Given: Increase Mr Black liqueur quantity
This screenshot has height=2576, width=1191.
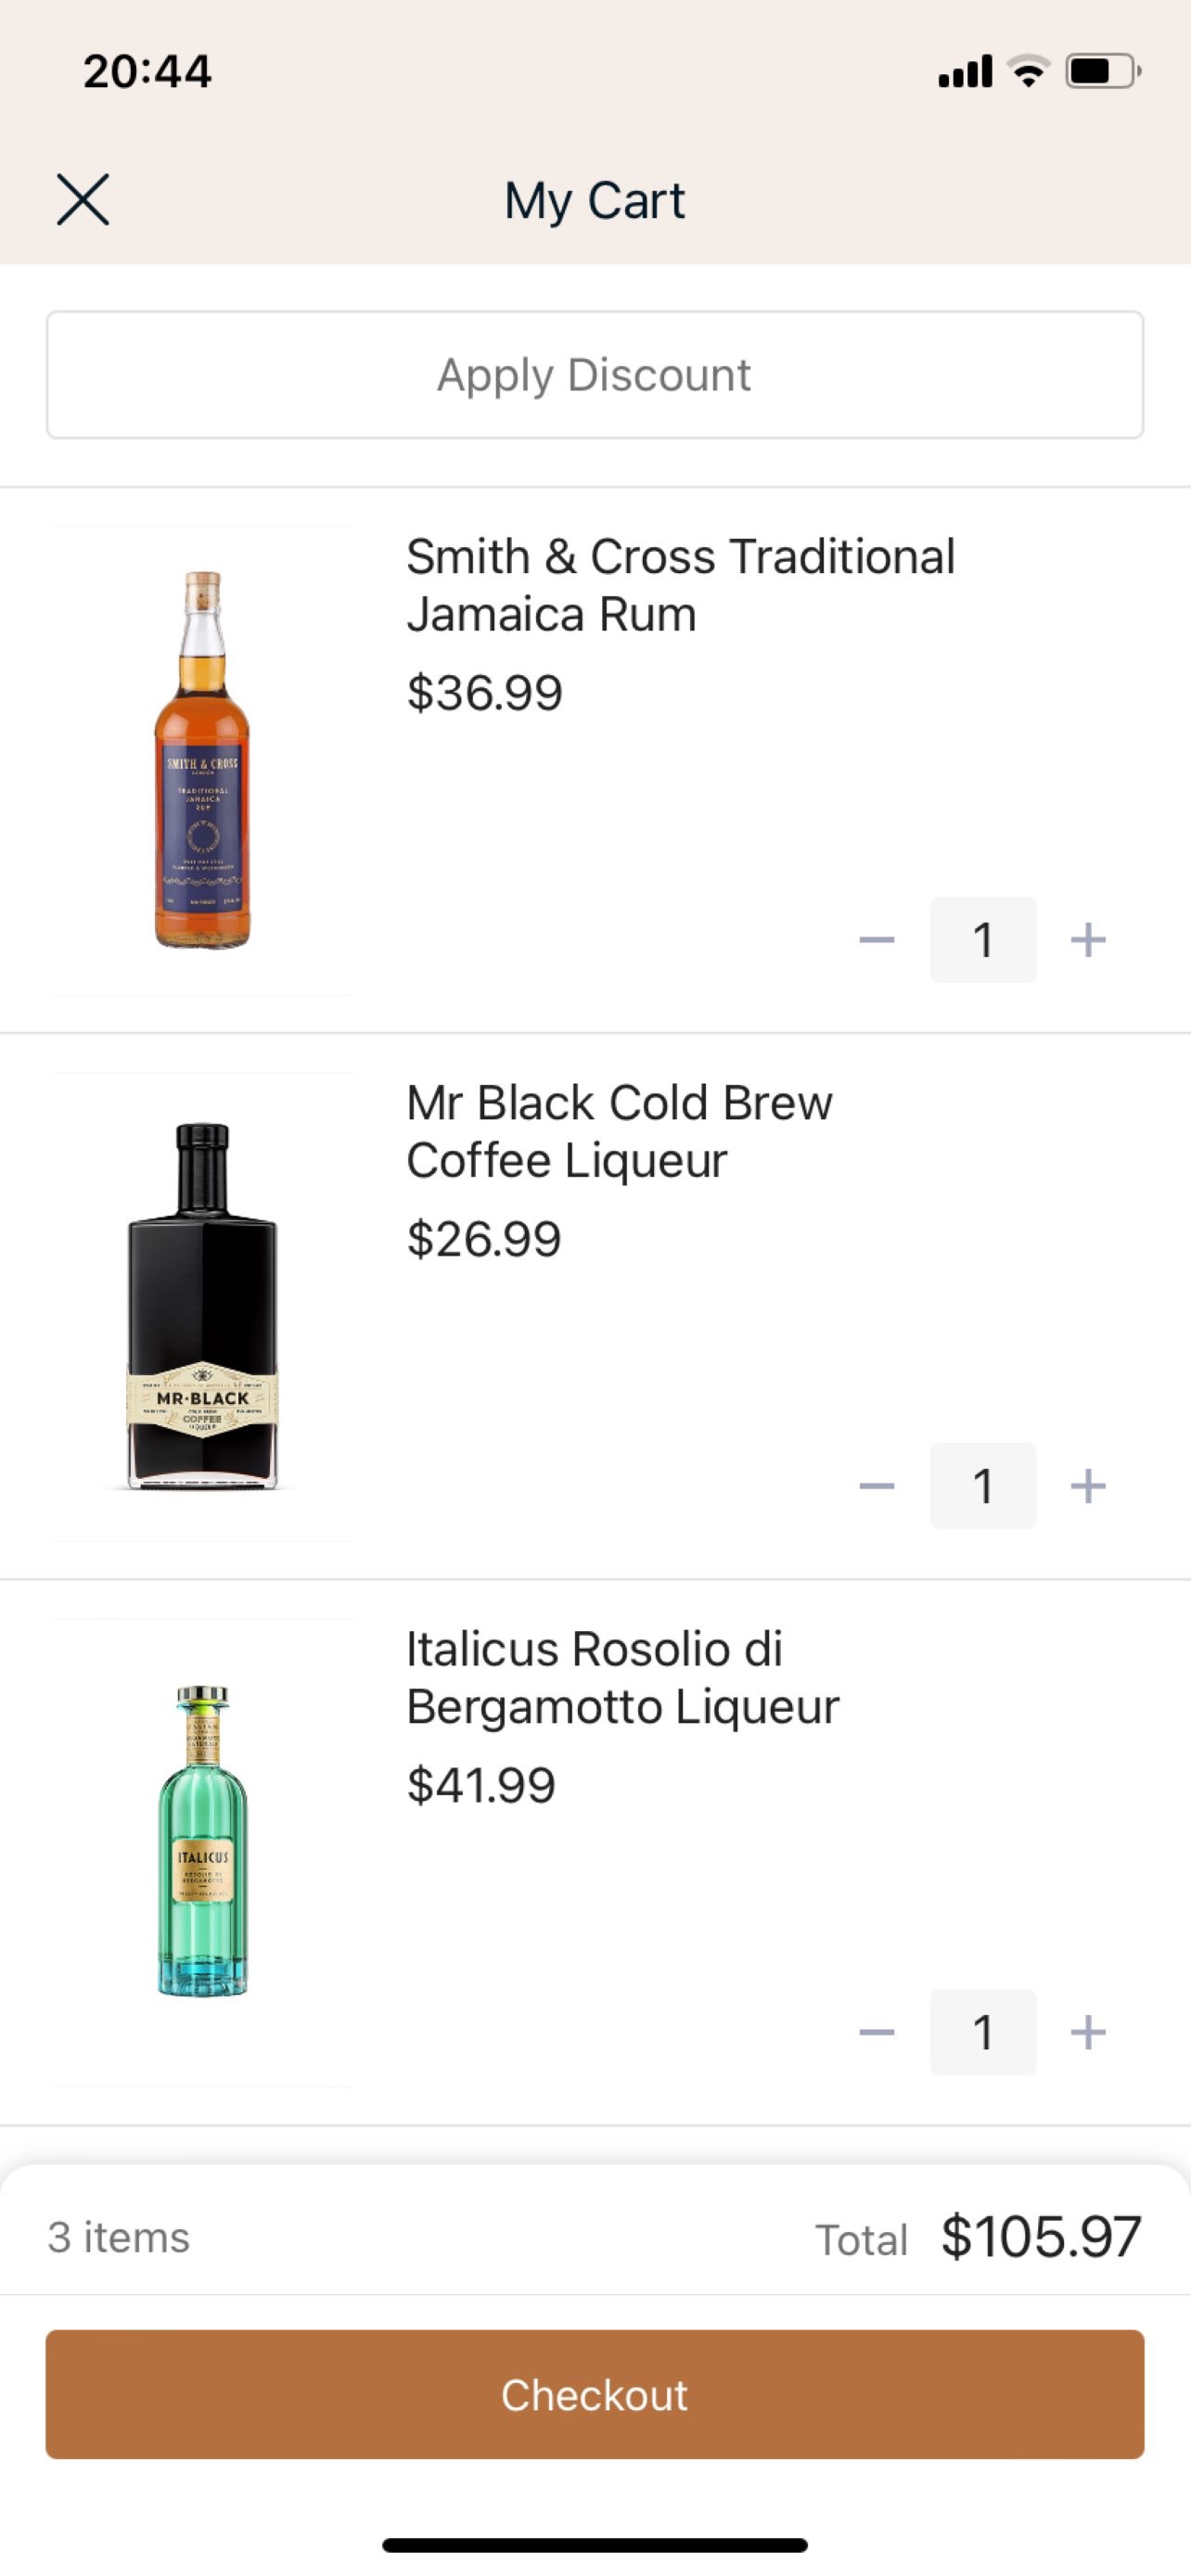Looking at the screenshot, I should point(1088,1486).
